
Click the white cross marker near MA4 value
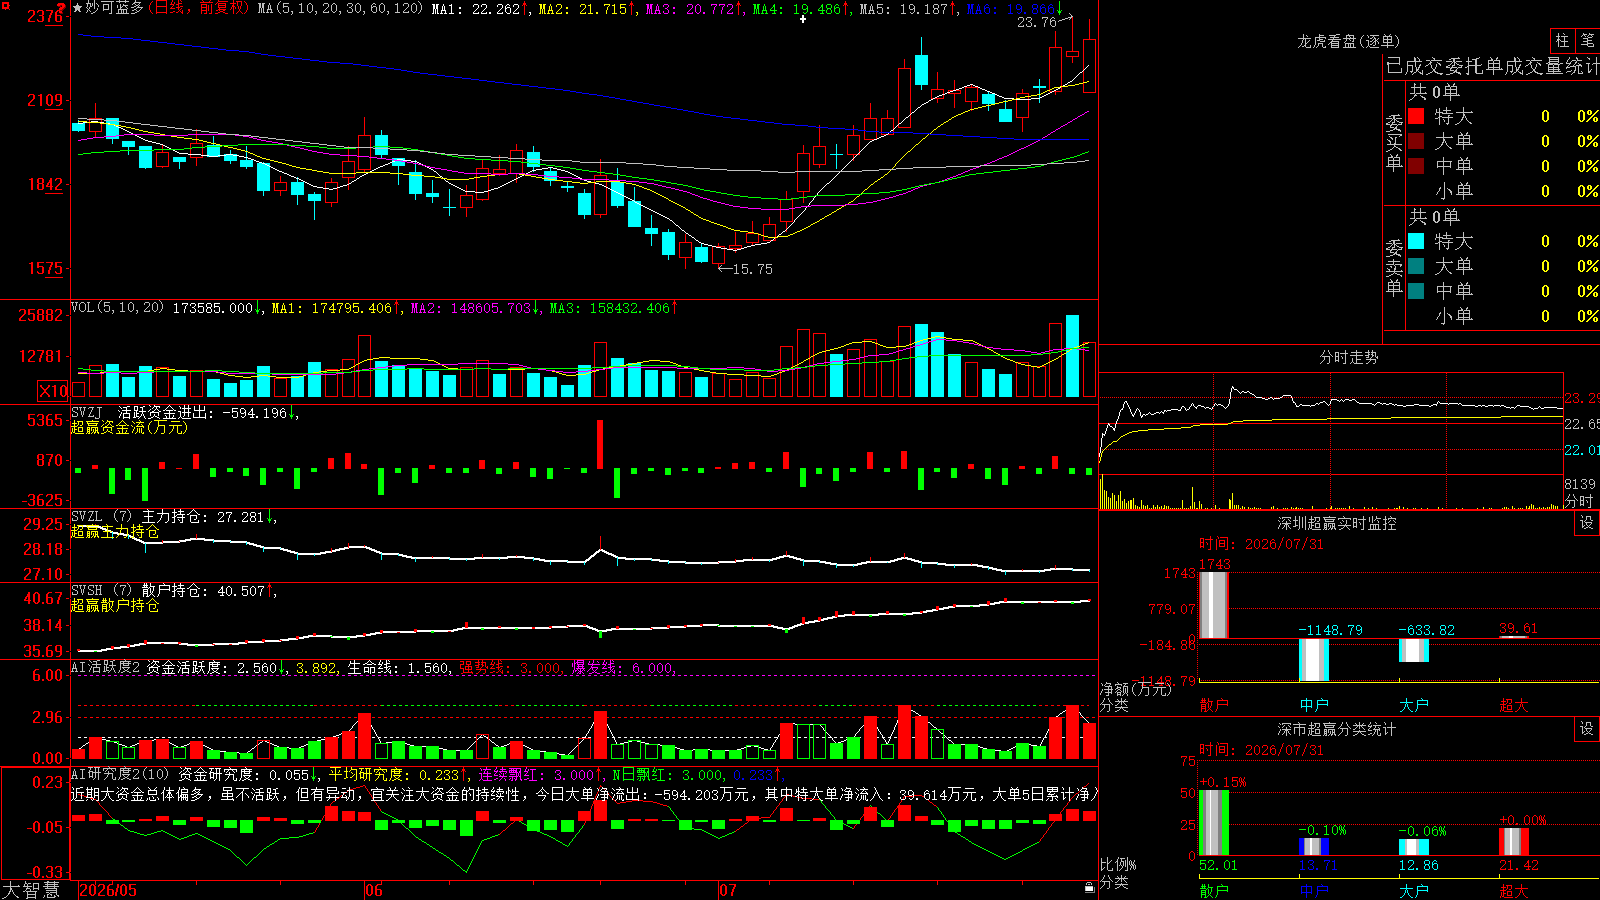click(802, 18)
